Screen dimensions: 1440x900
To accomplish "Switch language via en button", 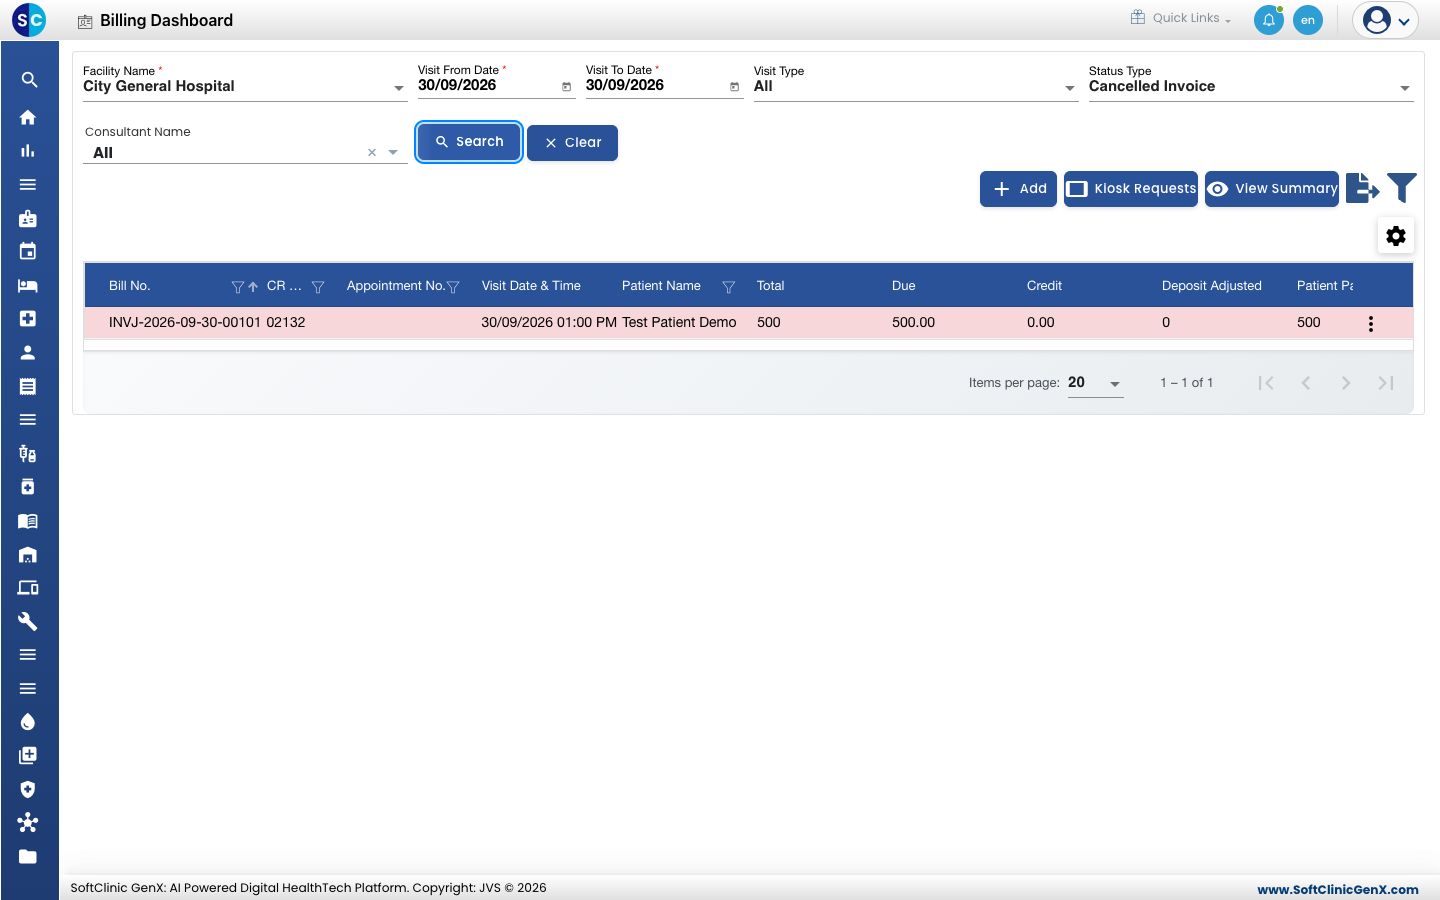I will [x=1308, y=20].
